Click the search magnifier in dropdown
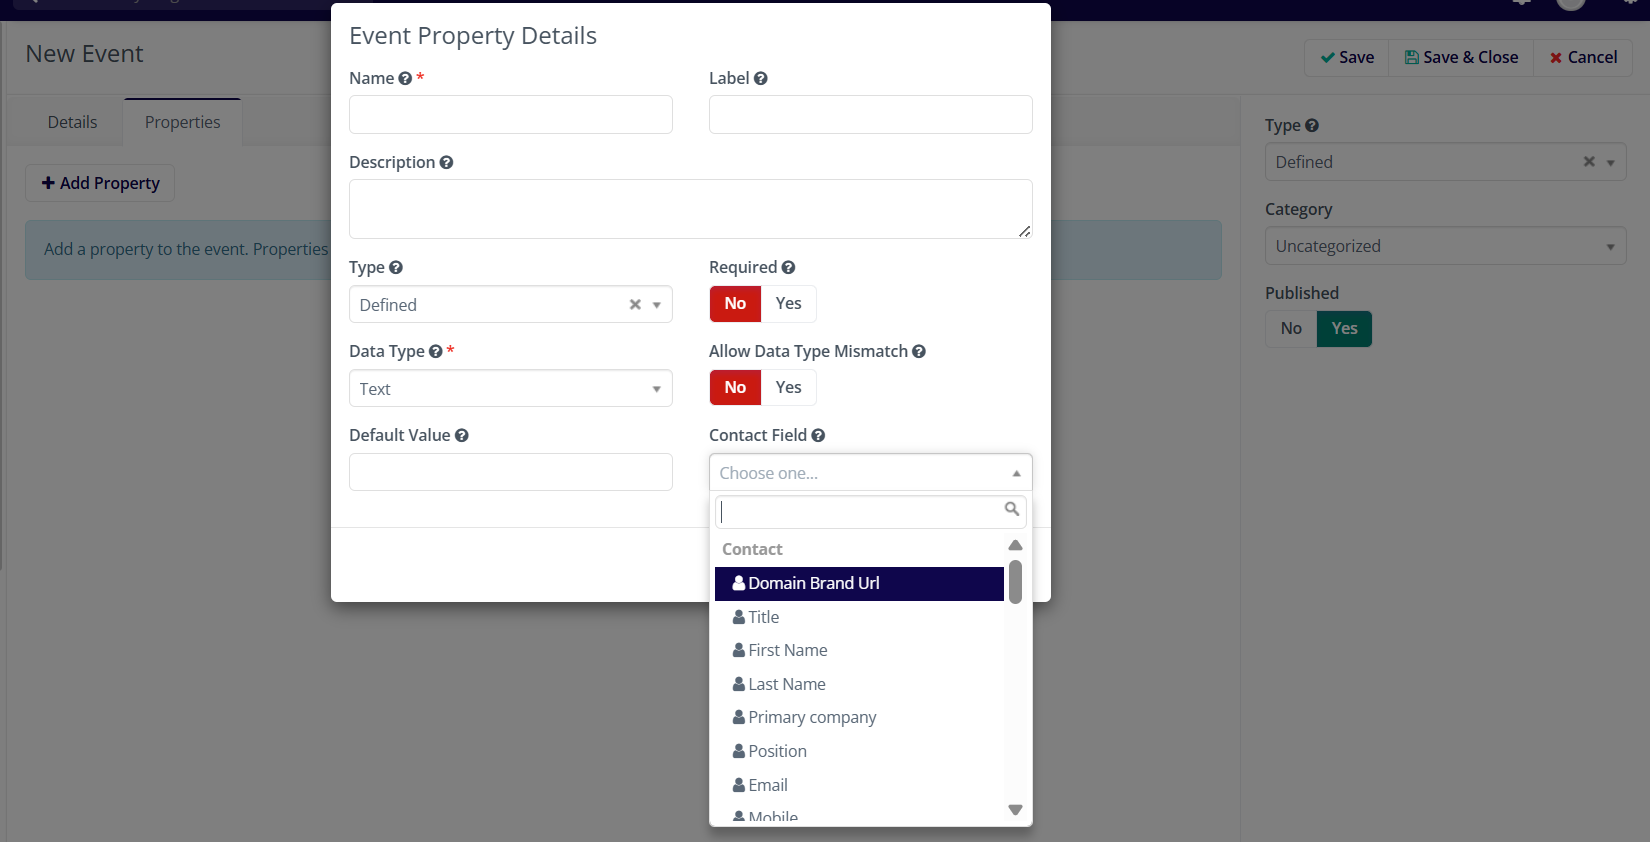1650x842 pixels. [x=1012, y=510]
